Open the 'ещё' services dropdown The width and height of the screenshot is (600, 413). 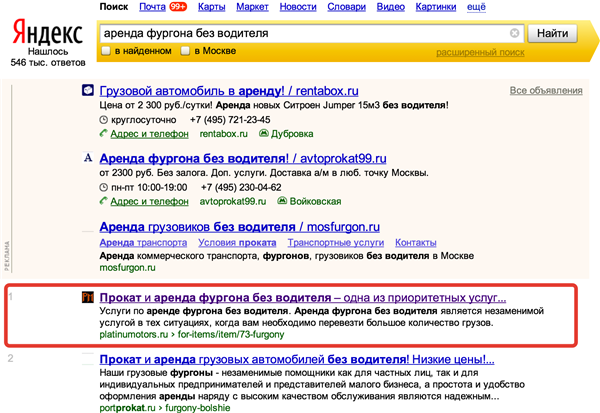(476, 7)
